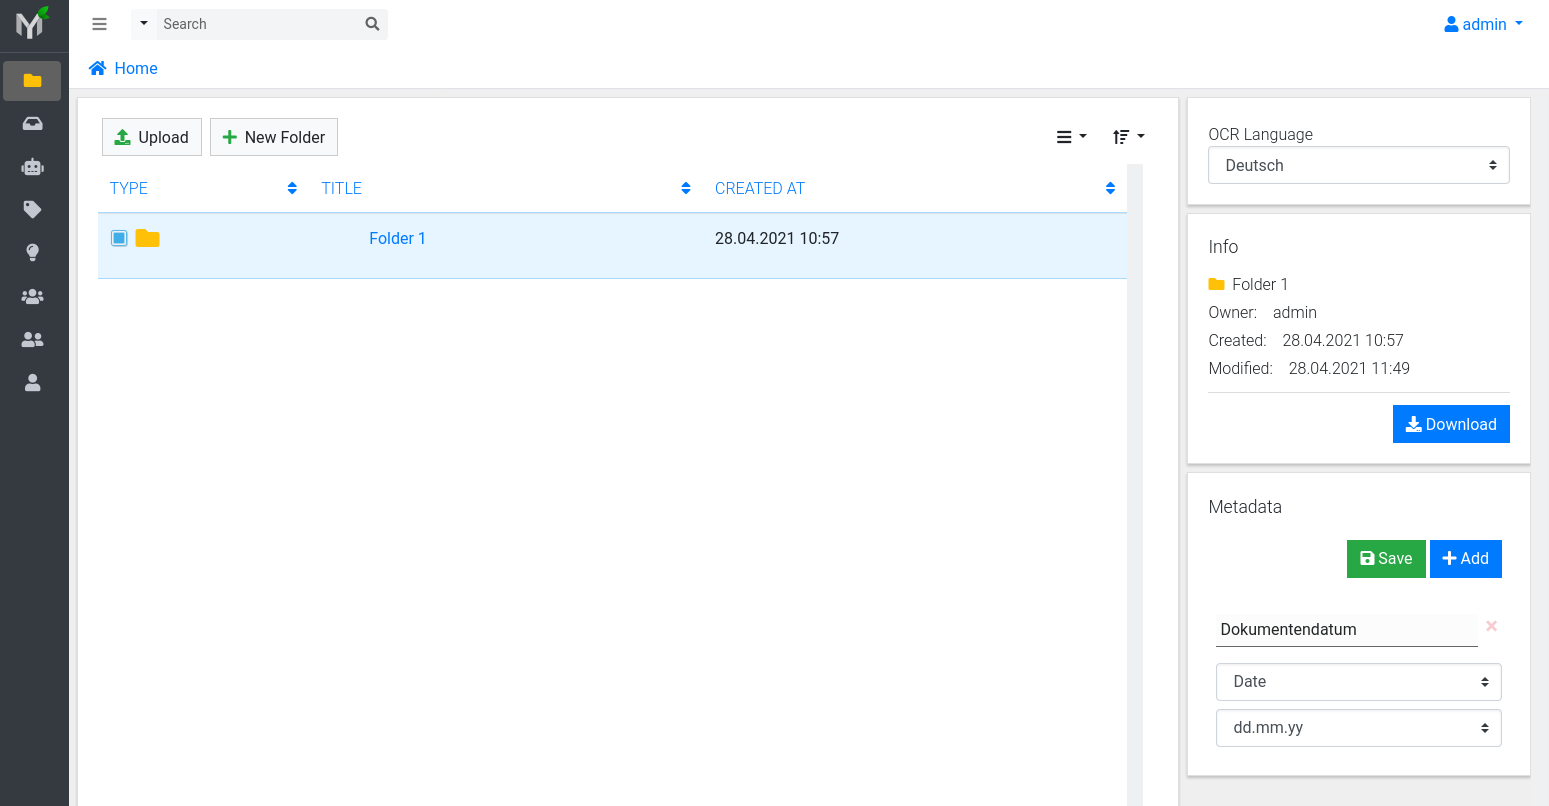Open the dd.mm.yy date format dropdown
This screenshot has height=806, width=1549.
(x=1359, y=728)
